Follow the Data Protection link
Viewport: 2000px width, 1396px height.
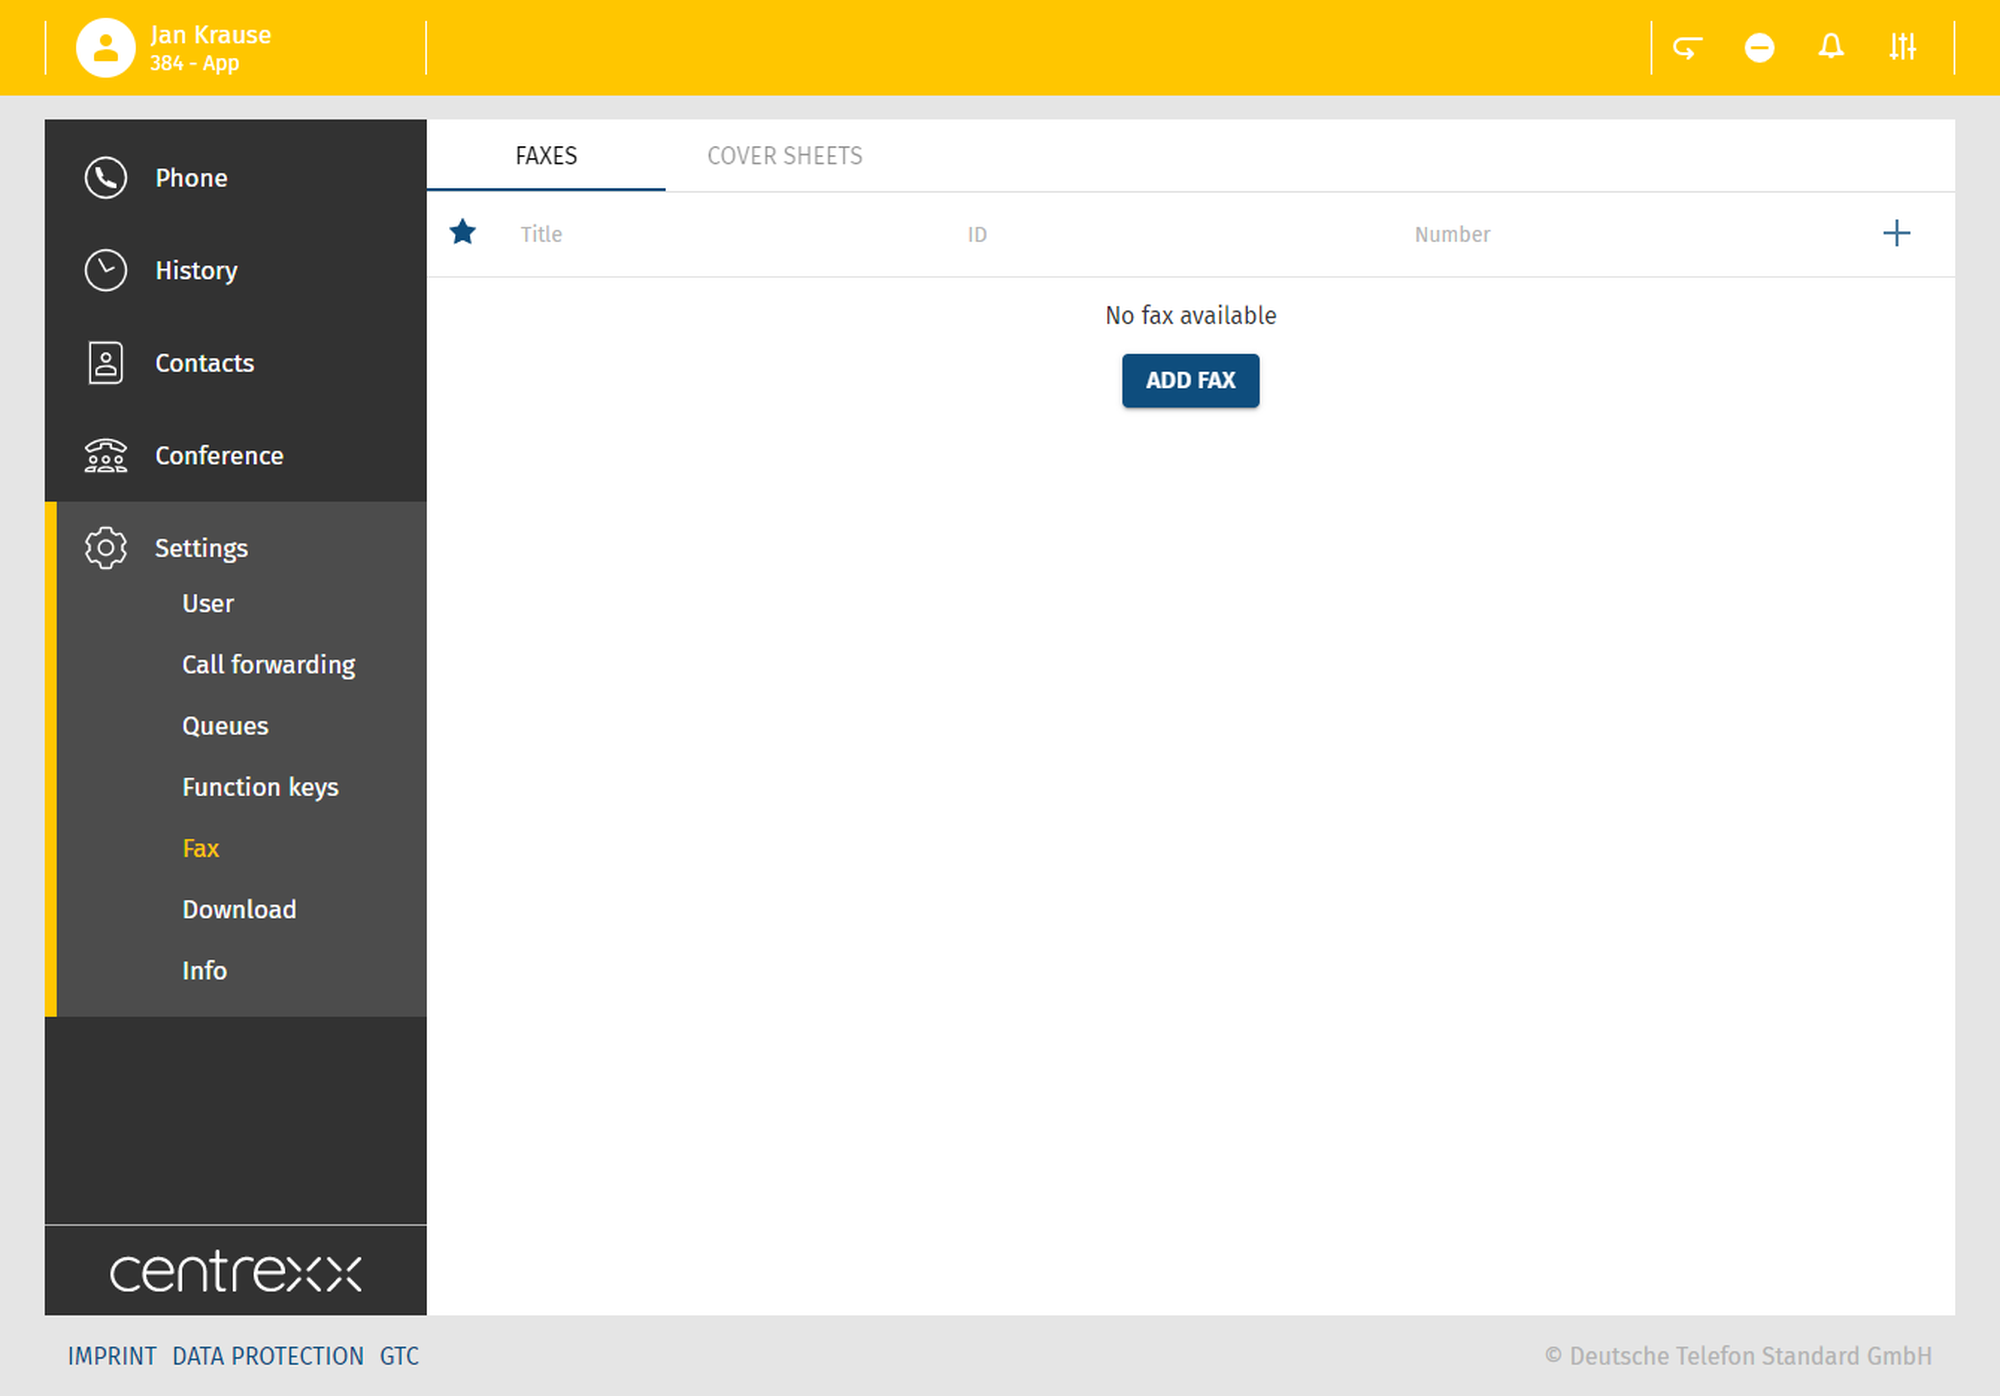(267, 1356)
